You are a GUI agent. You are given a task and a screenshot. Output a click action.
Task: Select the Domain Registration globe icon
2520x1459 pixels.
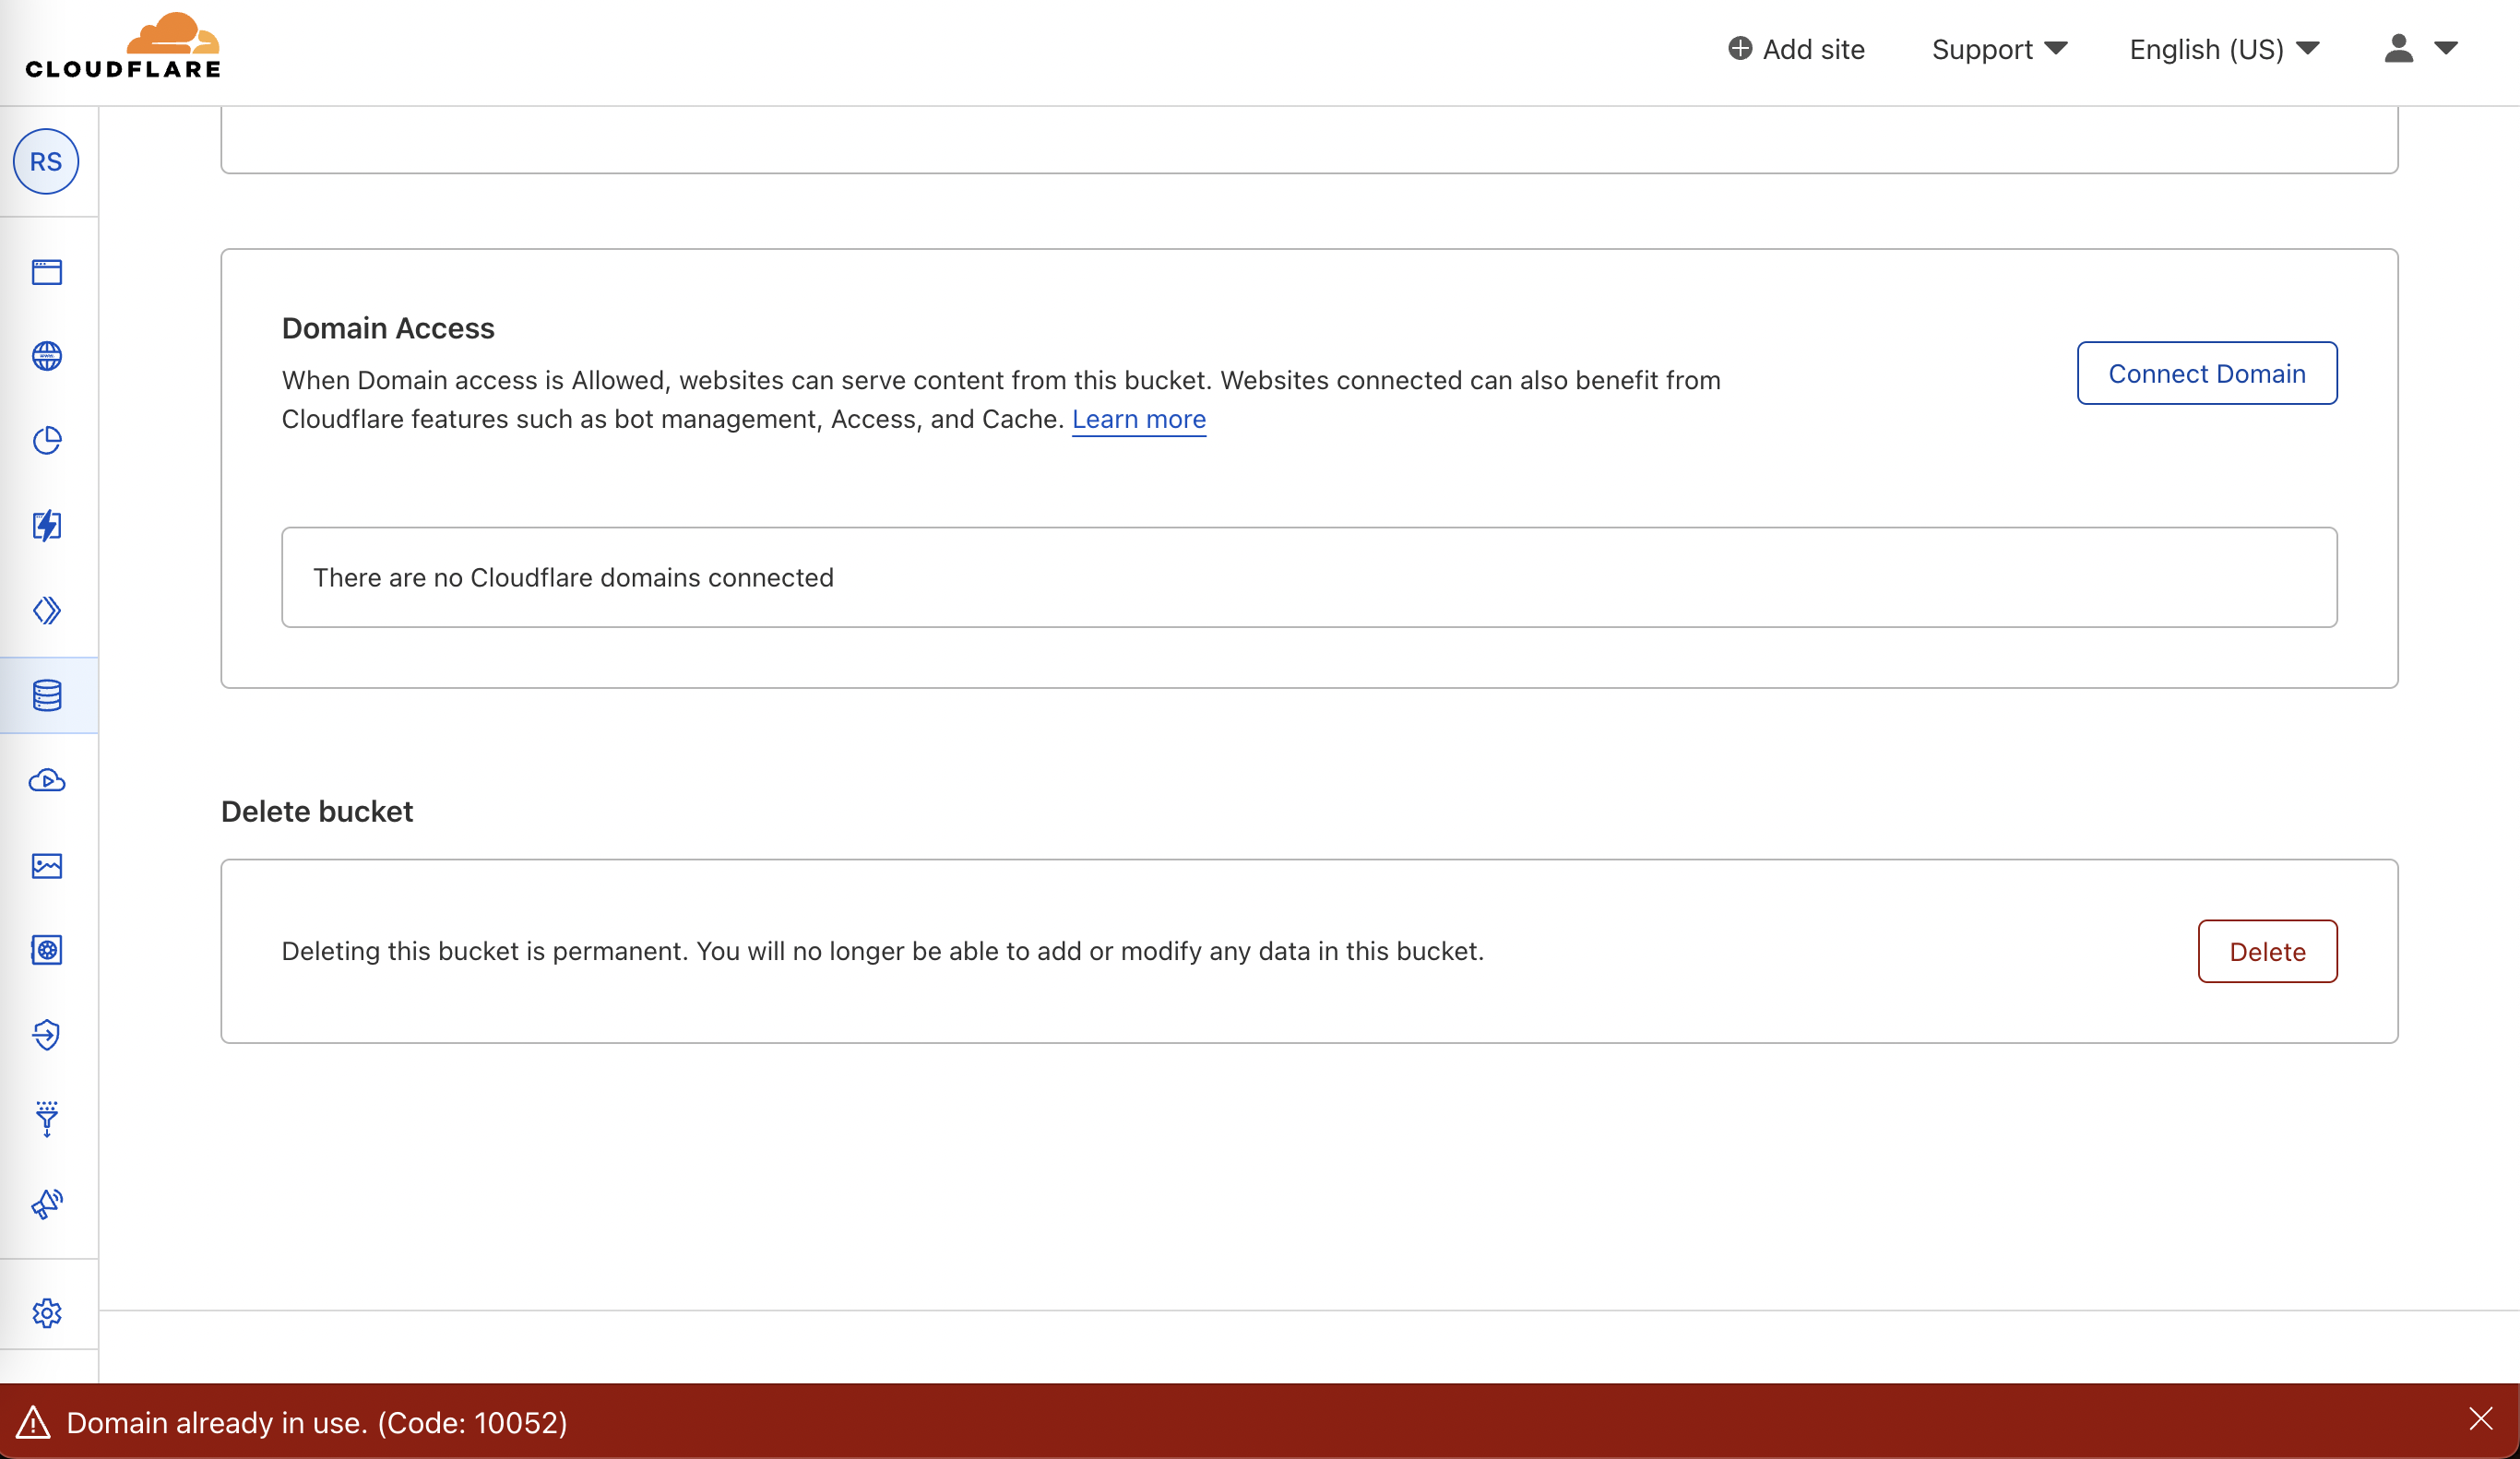click(x=47, y=356)
